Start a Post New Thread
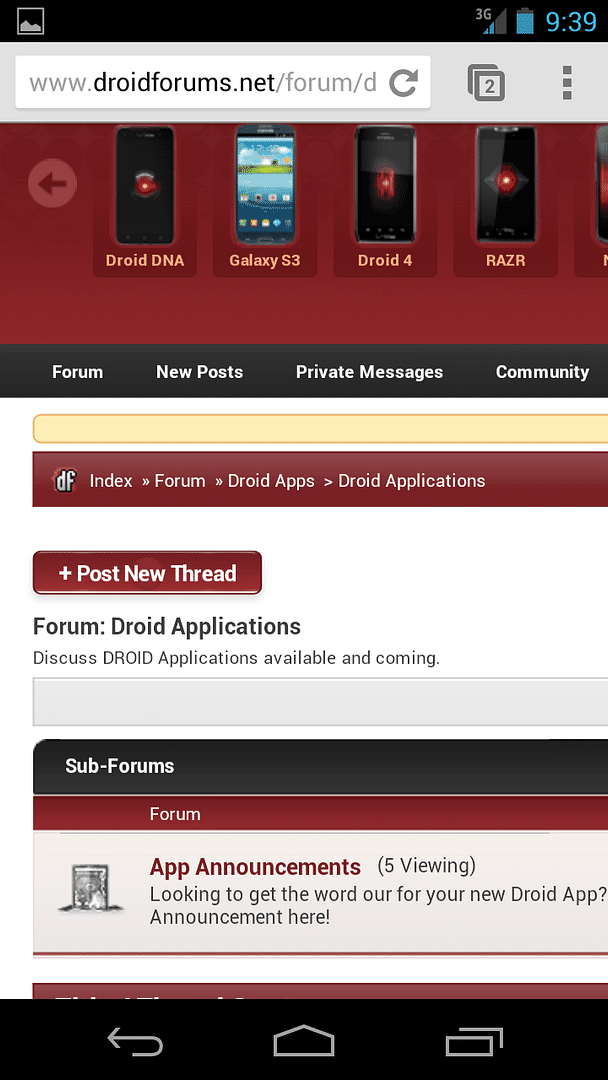 pyautogui.click(x=147, y=572)
